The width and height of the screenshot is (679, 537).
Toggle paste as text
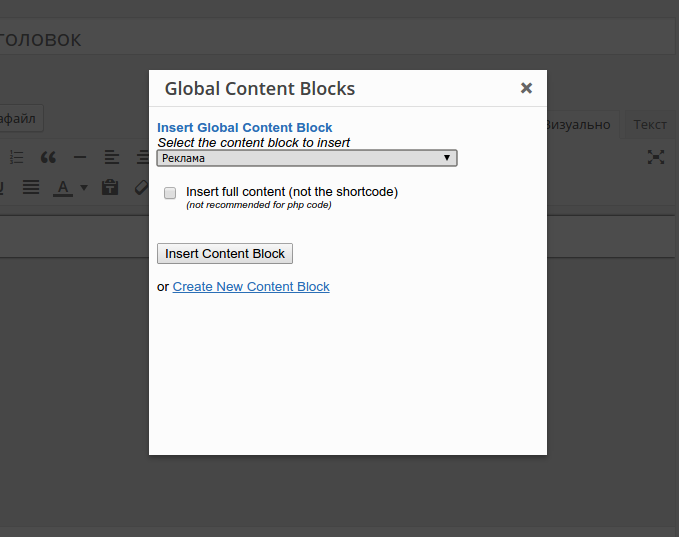coord(110,187)
